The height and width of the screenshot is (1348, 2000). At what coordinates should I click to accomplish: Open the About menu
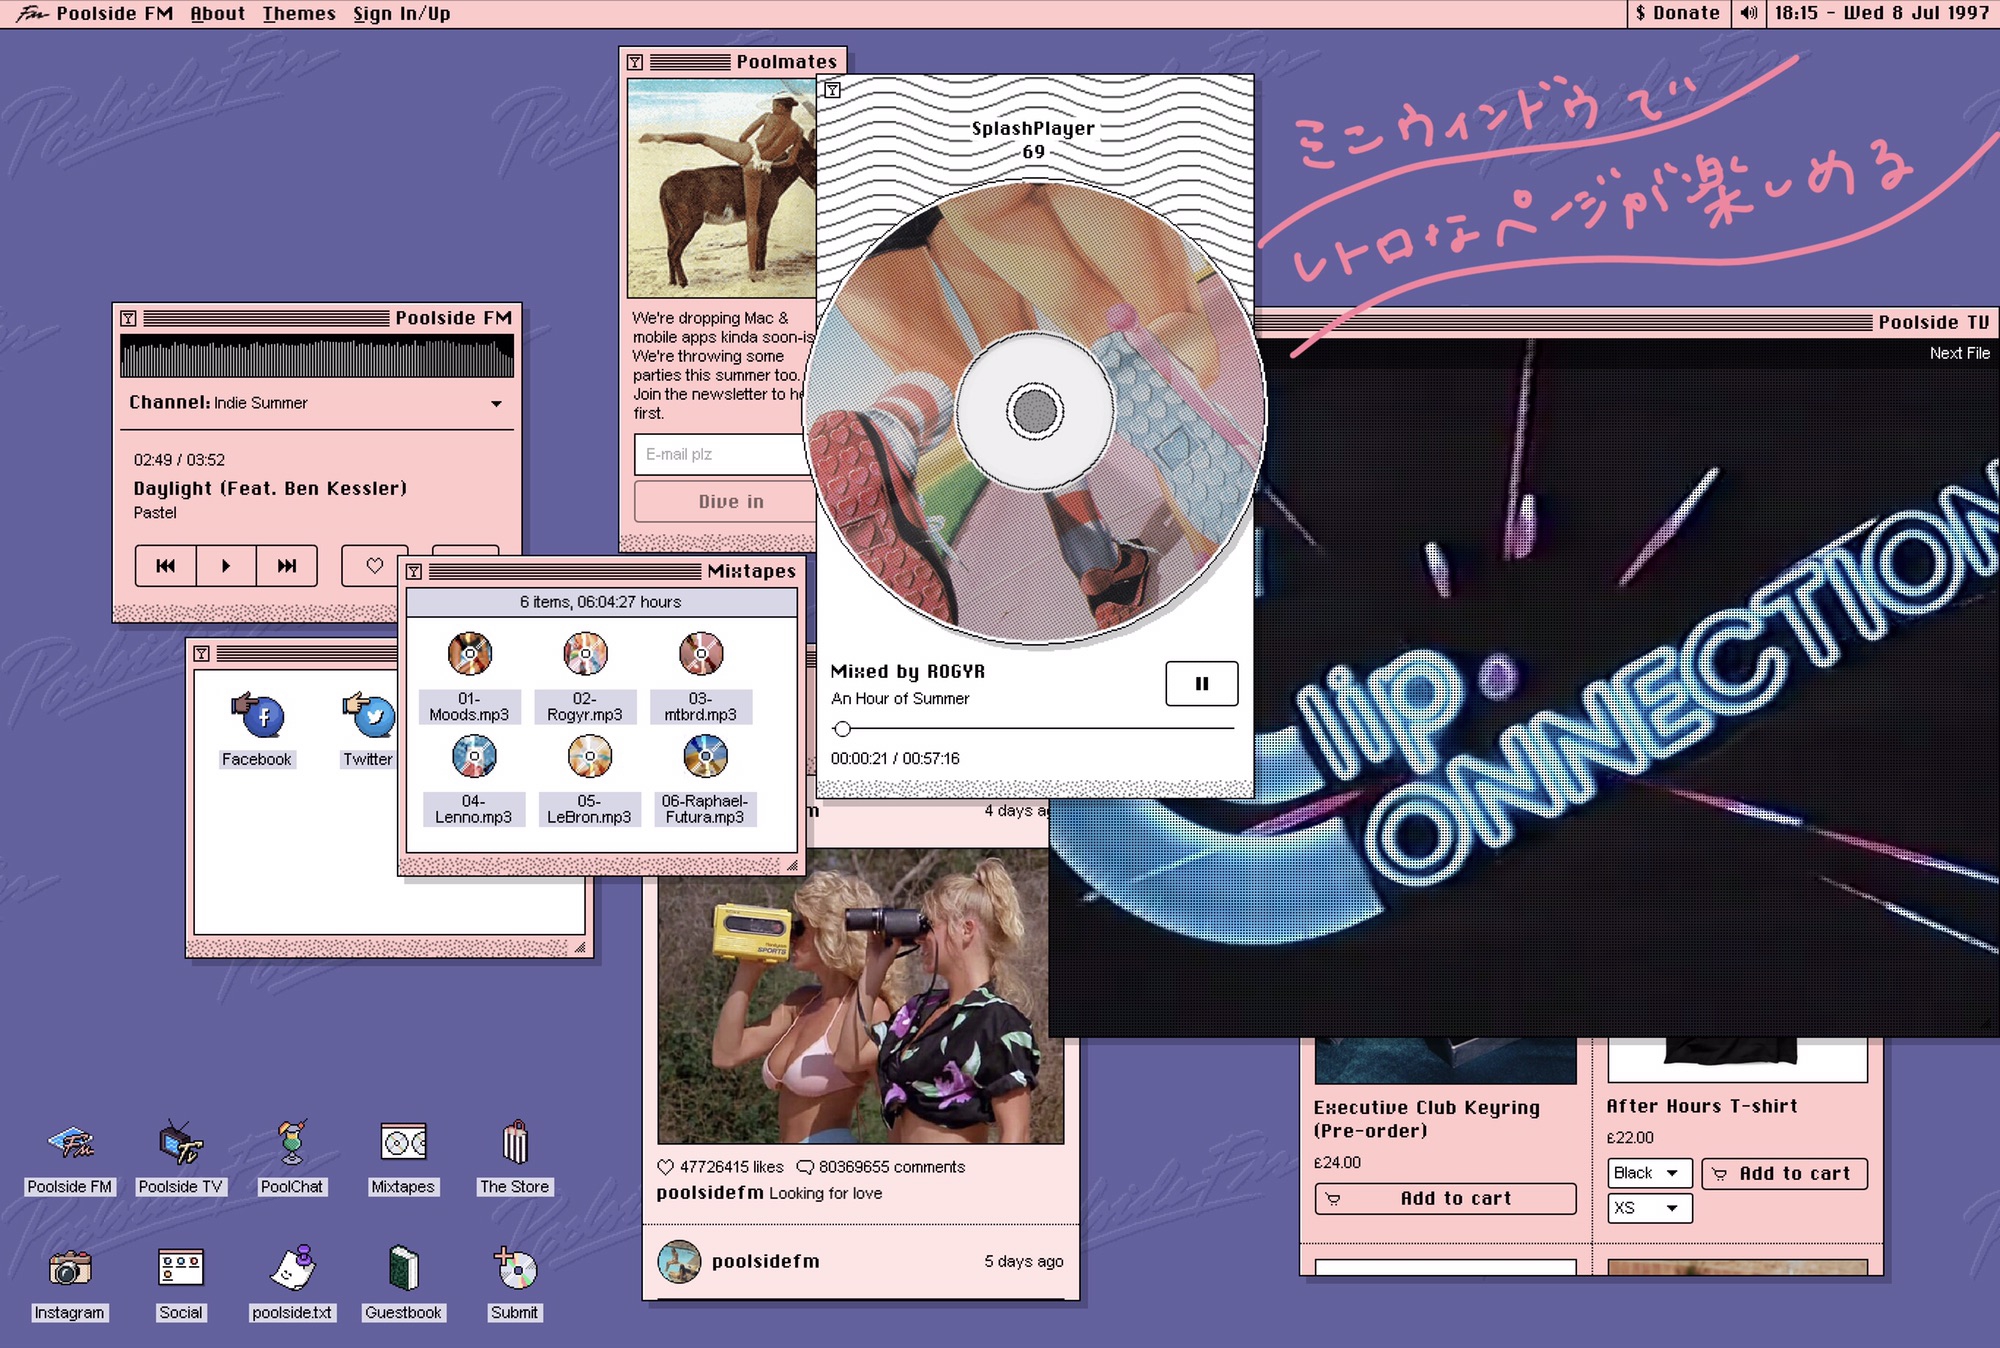[x=218, y=13]
